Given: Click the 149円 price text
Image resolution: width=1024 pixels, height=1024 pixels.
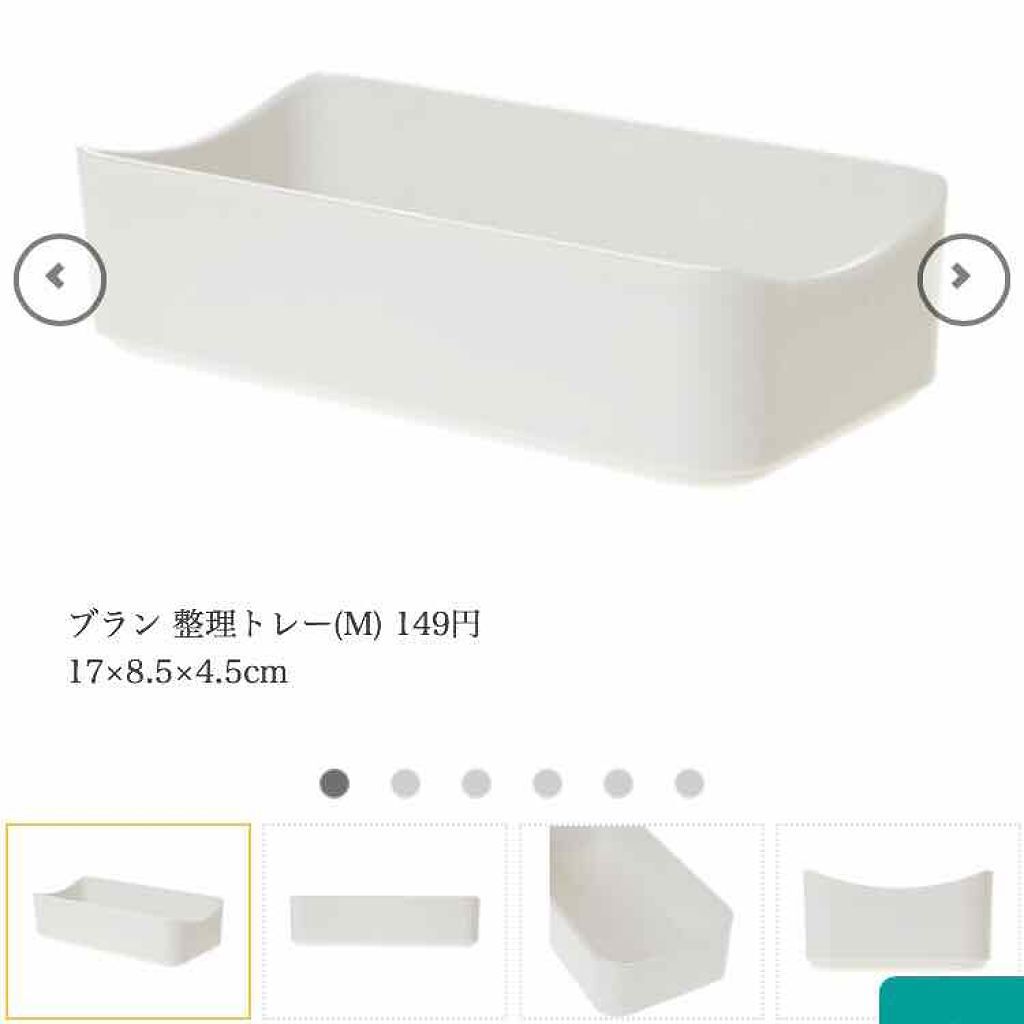Looking at the screenshot, I should (x=438, y=625).
